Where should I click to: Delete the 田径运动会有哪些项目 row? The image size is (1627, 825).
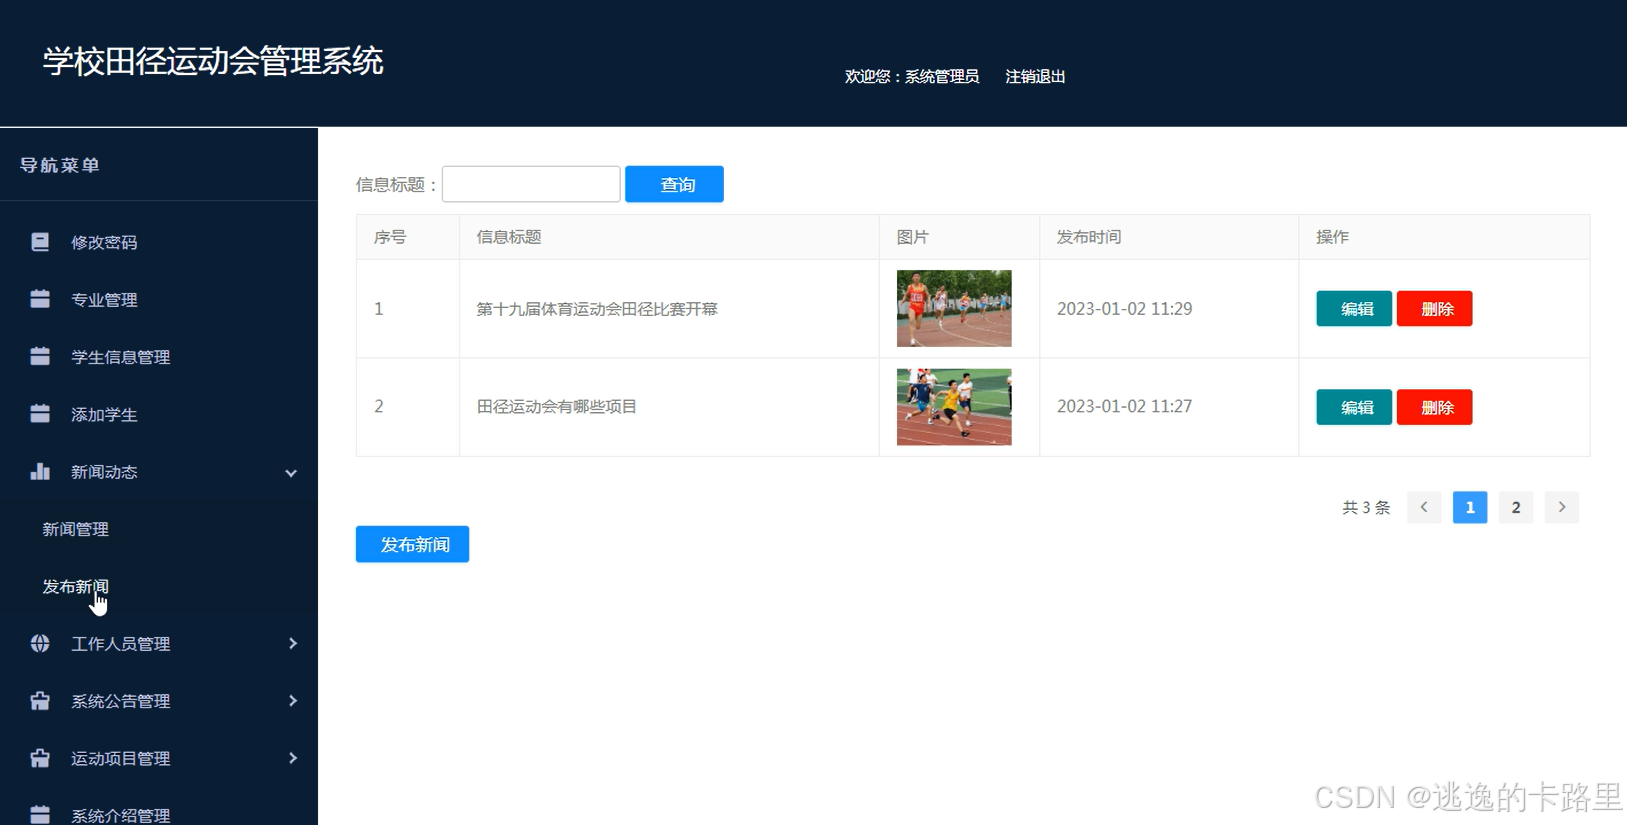pos(1434,407)
